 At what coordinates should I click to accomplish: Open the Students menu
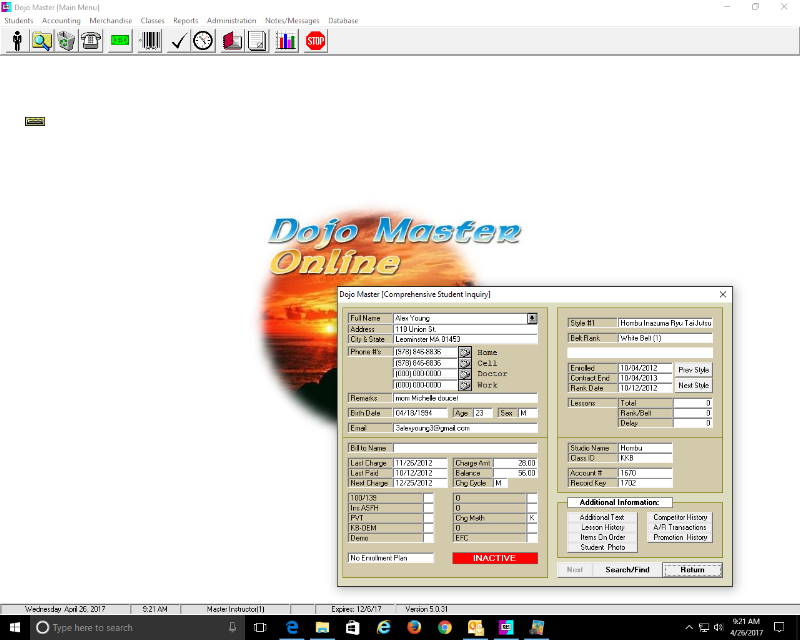click(19, 20)
